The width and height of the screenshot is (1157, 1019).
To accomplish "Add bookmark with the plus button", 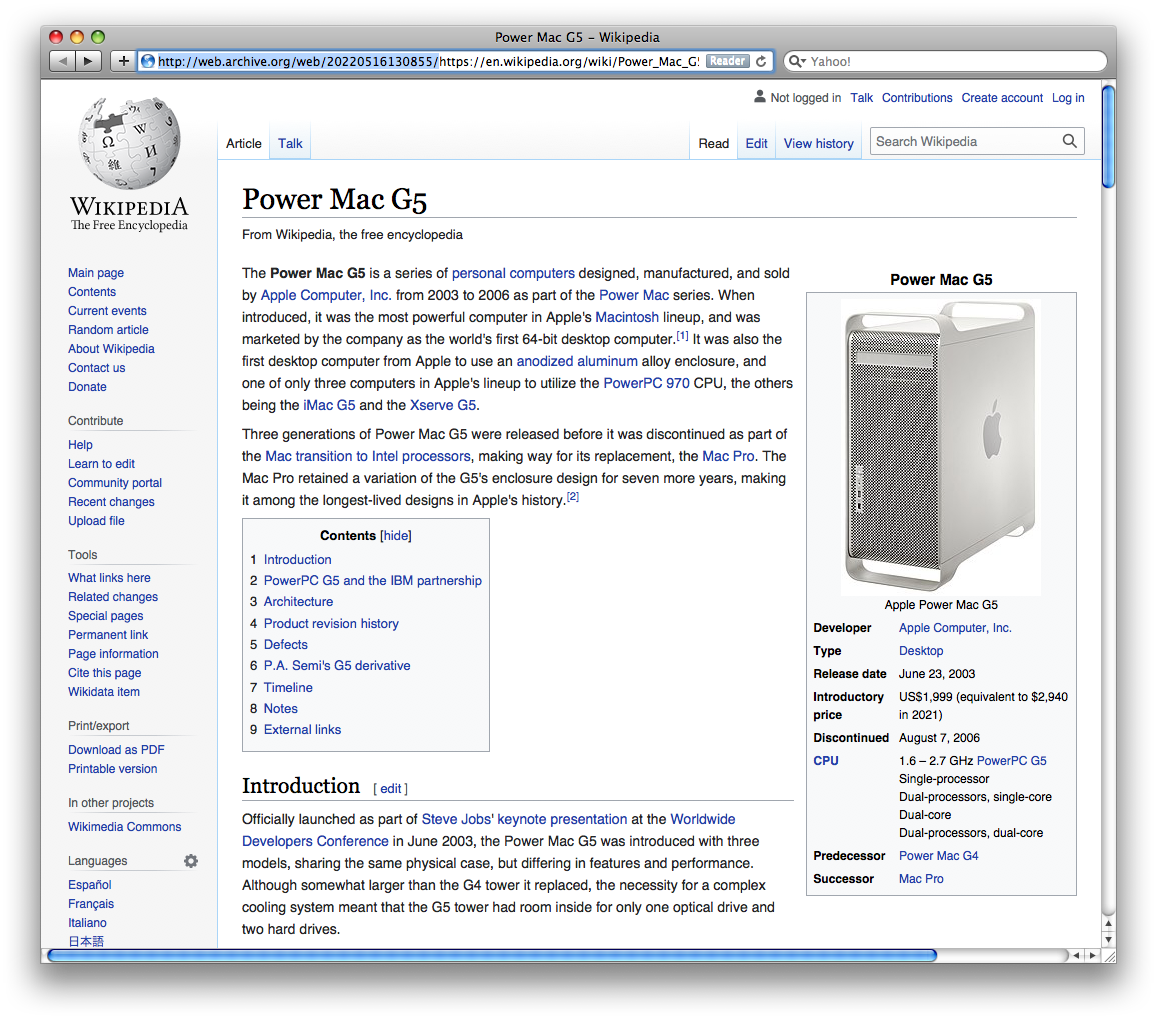I will (123, 61).
